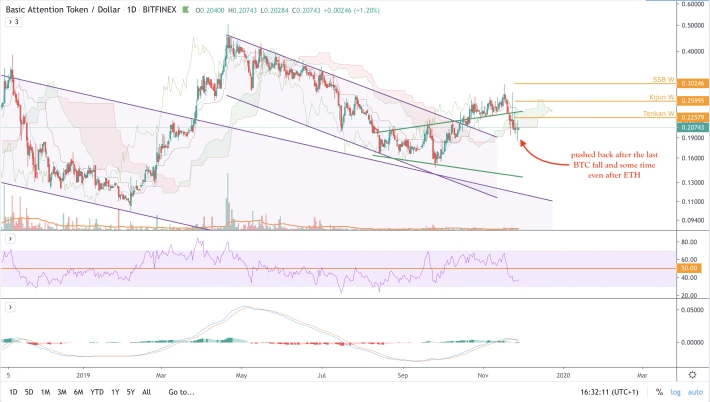Select the 1D time range

[13, 392]
